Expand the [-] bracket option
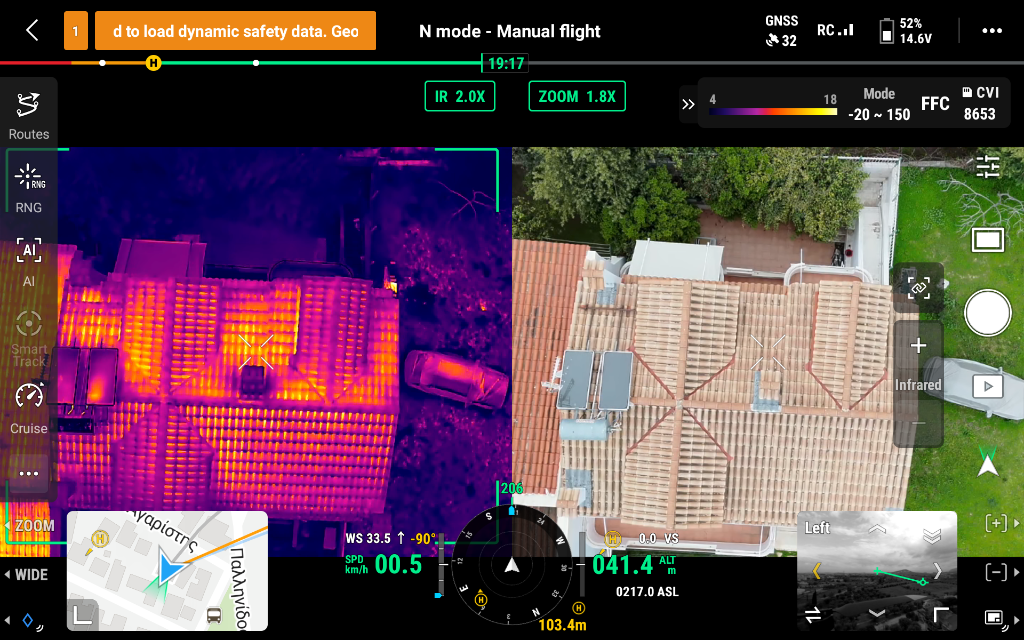The image size is (1024, 640). [x=1001, y=573]
